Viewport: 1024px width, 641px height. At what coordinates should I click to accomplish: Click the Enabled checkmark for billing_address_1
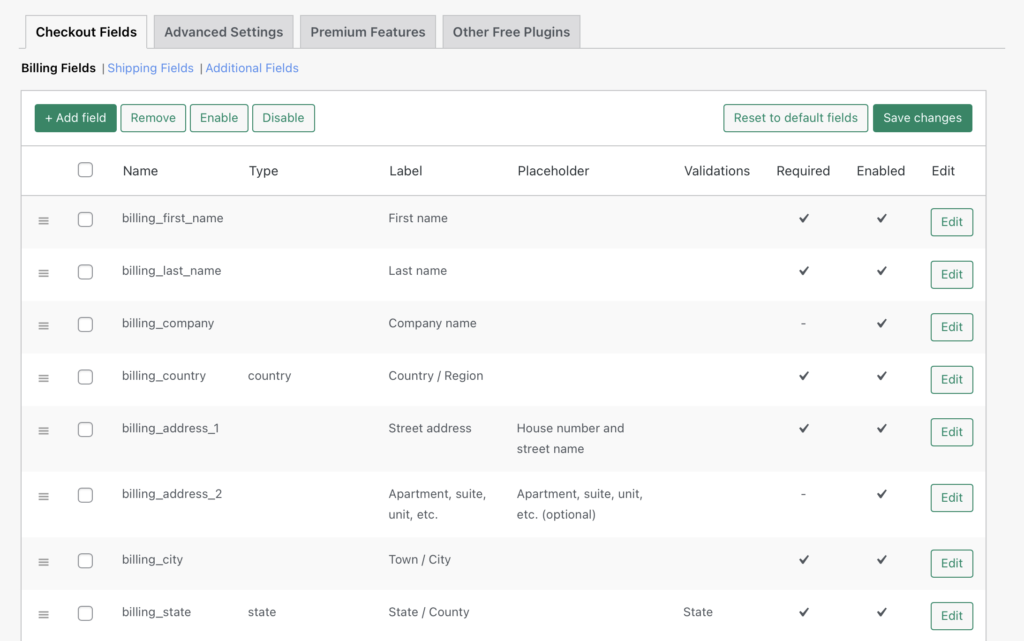tap(882, 428)
